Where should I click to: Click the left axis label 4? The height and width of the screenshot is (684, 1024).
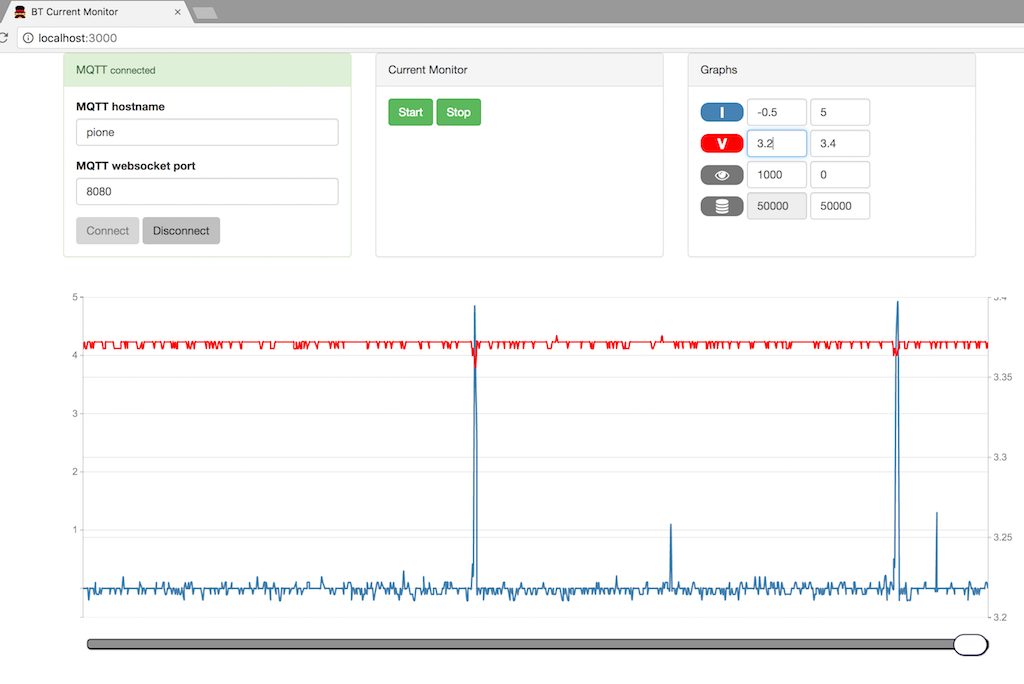pyautogui.click(x=74, y=355)
